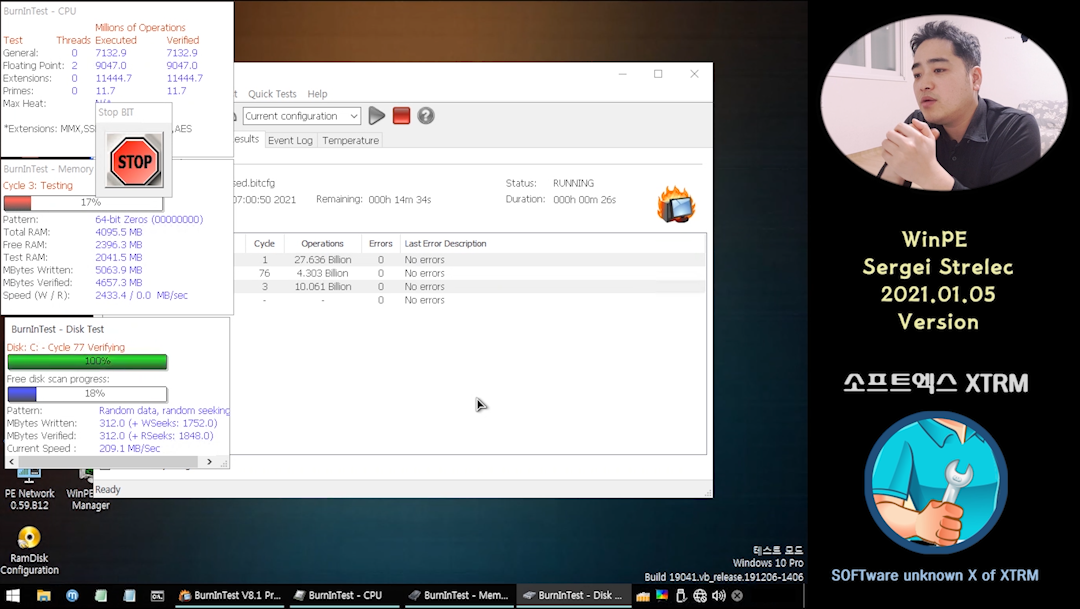Start tests with the play arrow icon
1080x609 pixels.
click(x=377, y=116)
